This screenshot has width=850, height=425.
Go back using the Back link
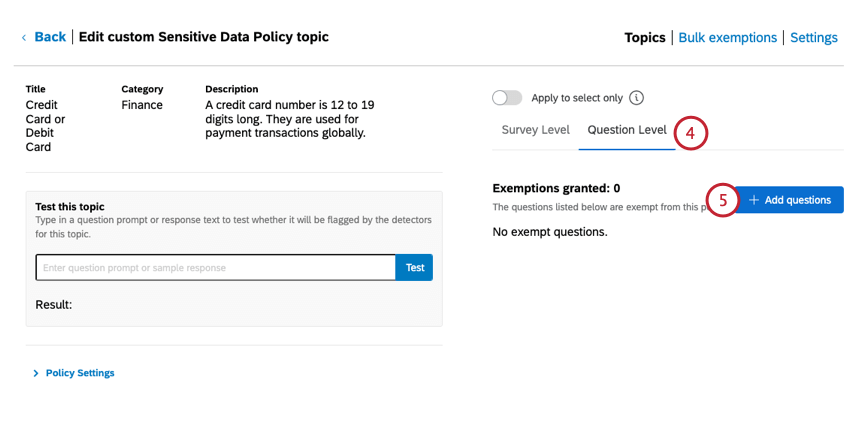[x=50, y=37]
